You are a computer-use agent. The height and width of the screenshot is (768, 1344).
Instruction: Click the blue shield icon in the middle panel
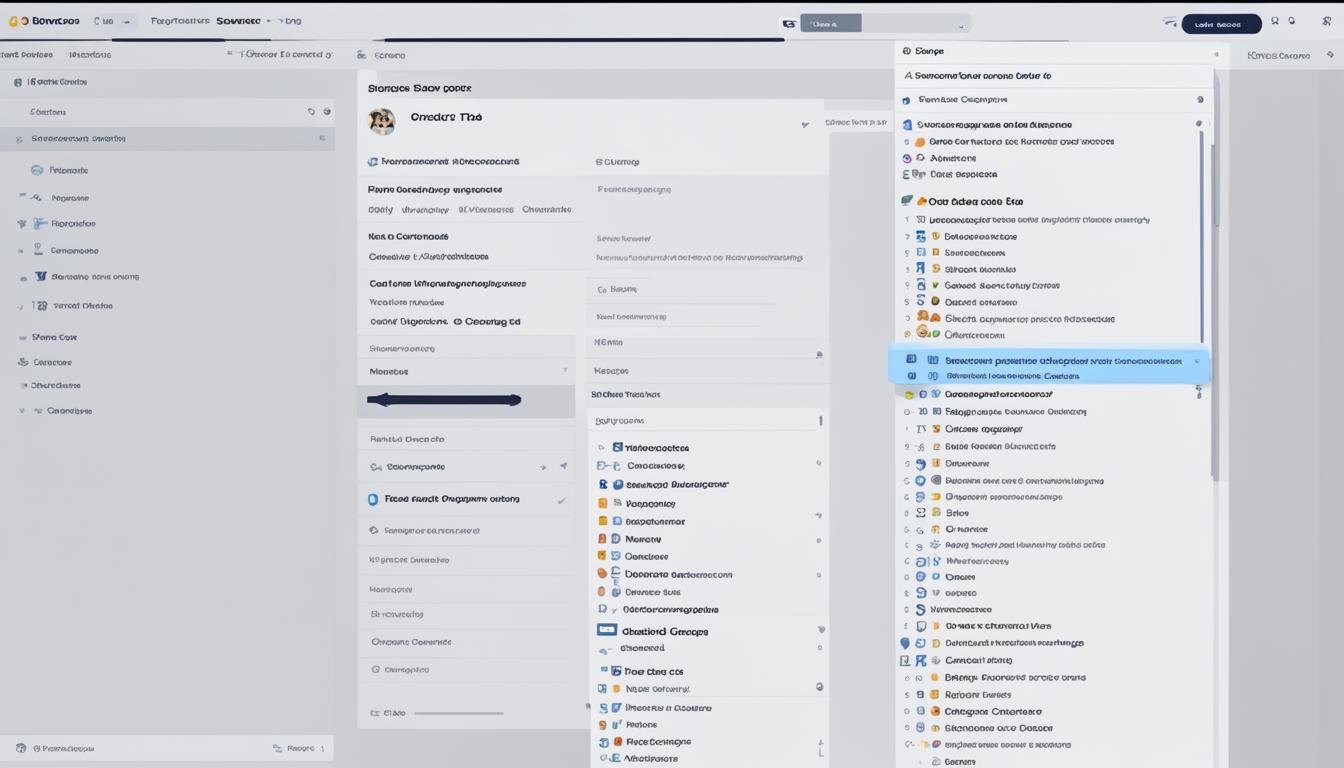click(x=373, y=499)
